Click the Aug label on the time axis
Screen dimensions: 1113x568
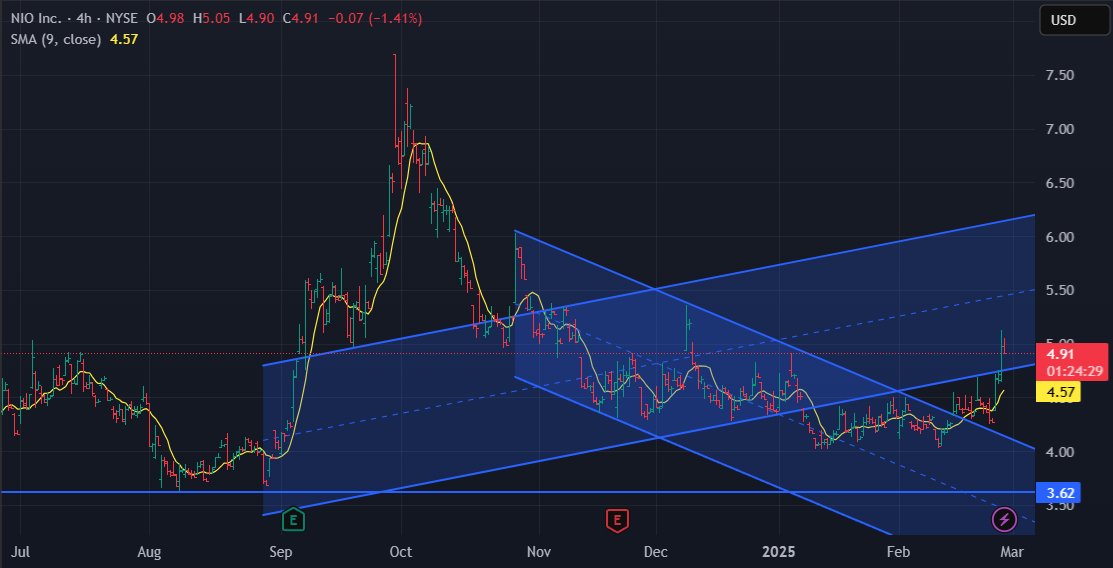150,551
